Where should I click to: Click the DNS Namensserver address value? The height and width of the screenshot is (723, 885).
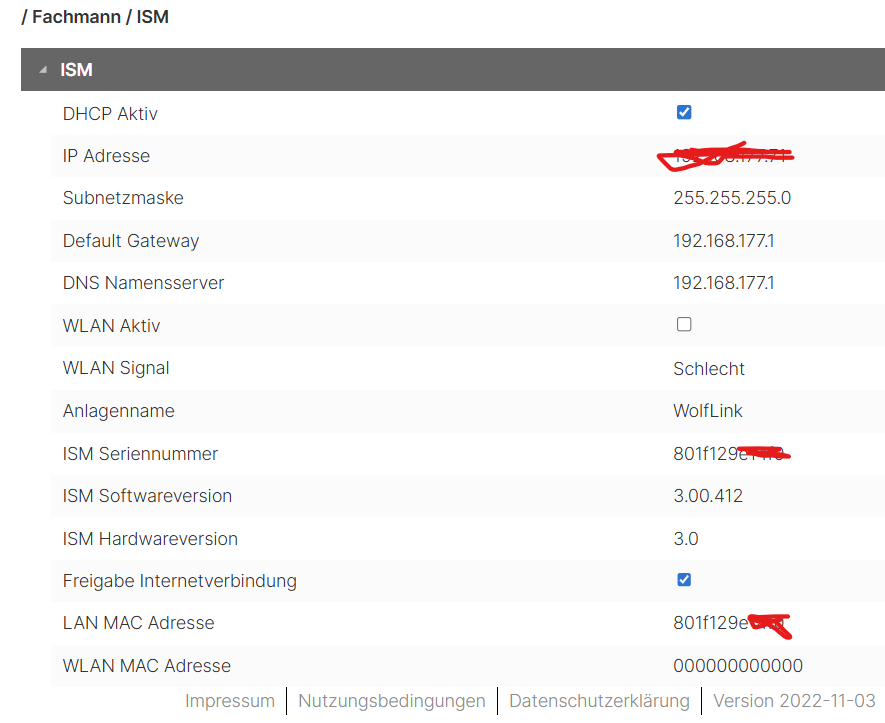724,283
